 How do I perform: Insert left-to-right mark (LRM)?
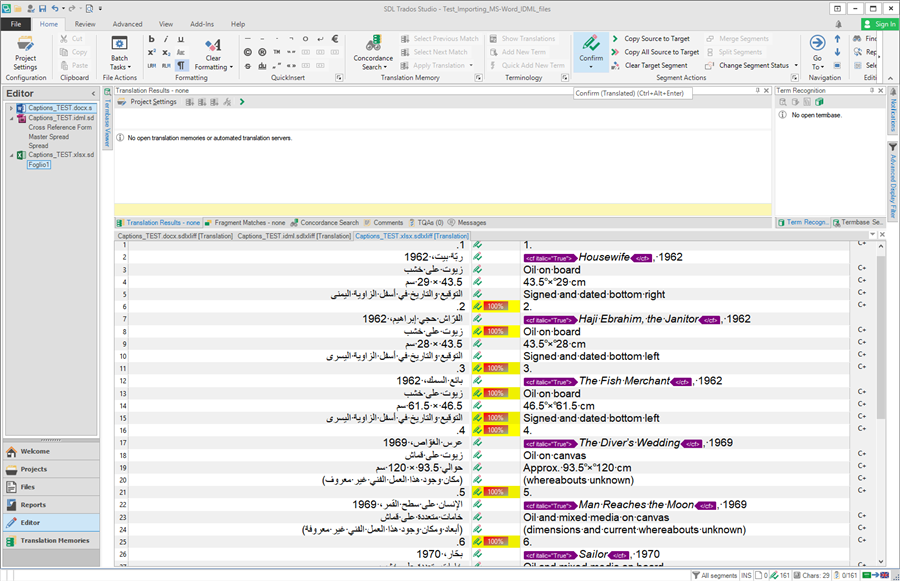pos(152,65)
